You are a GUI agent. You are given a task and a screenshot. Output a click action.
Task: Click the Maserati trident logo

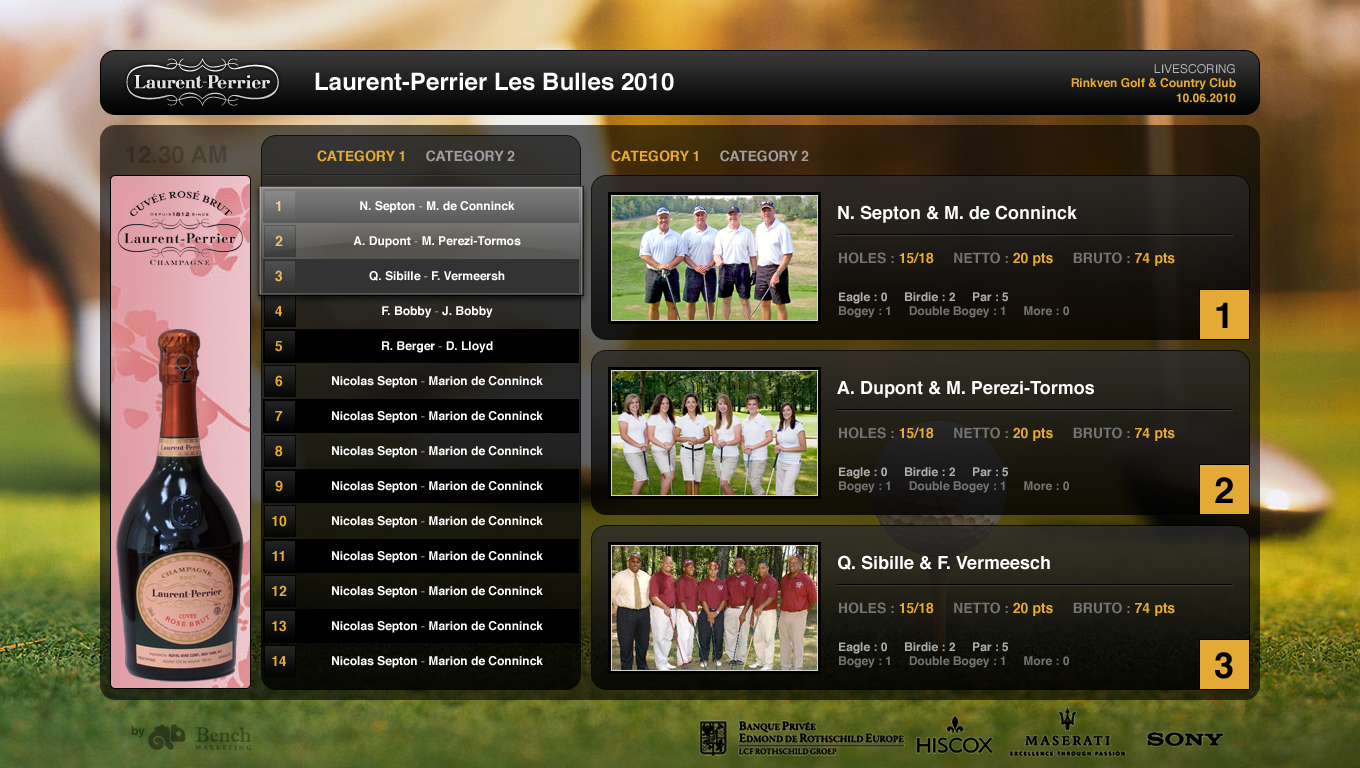[1068, 733]
